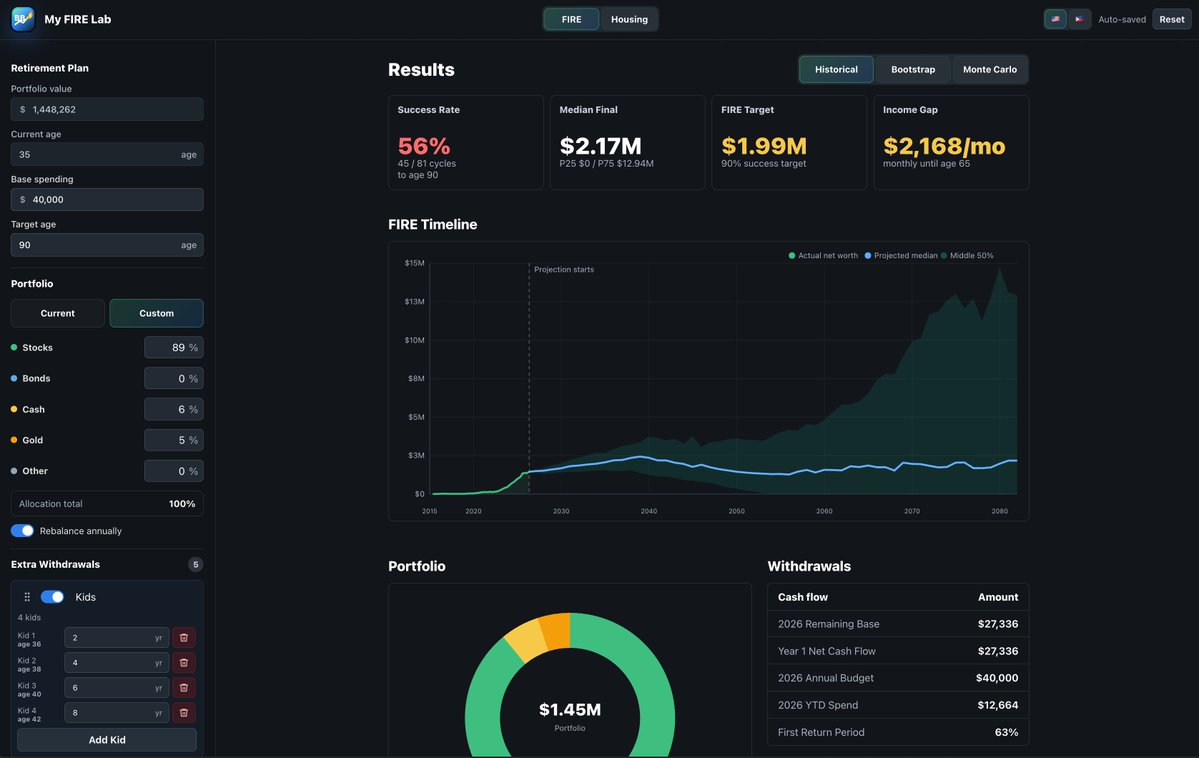Click the 2026 Remaining Base row
The width and height of the screenshot is (1199, 758).
(898, 624)
